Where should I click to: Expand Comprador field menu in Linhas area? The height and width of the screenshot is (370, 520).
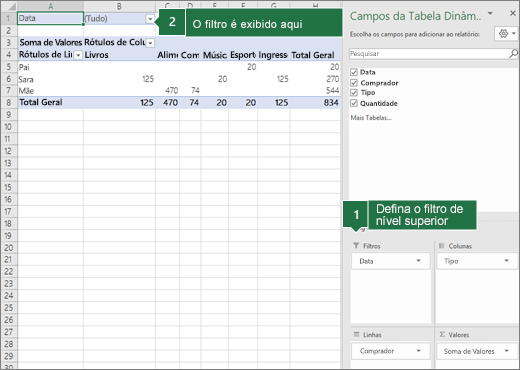click(419, 351)
